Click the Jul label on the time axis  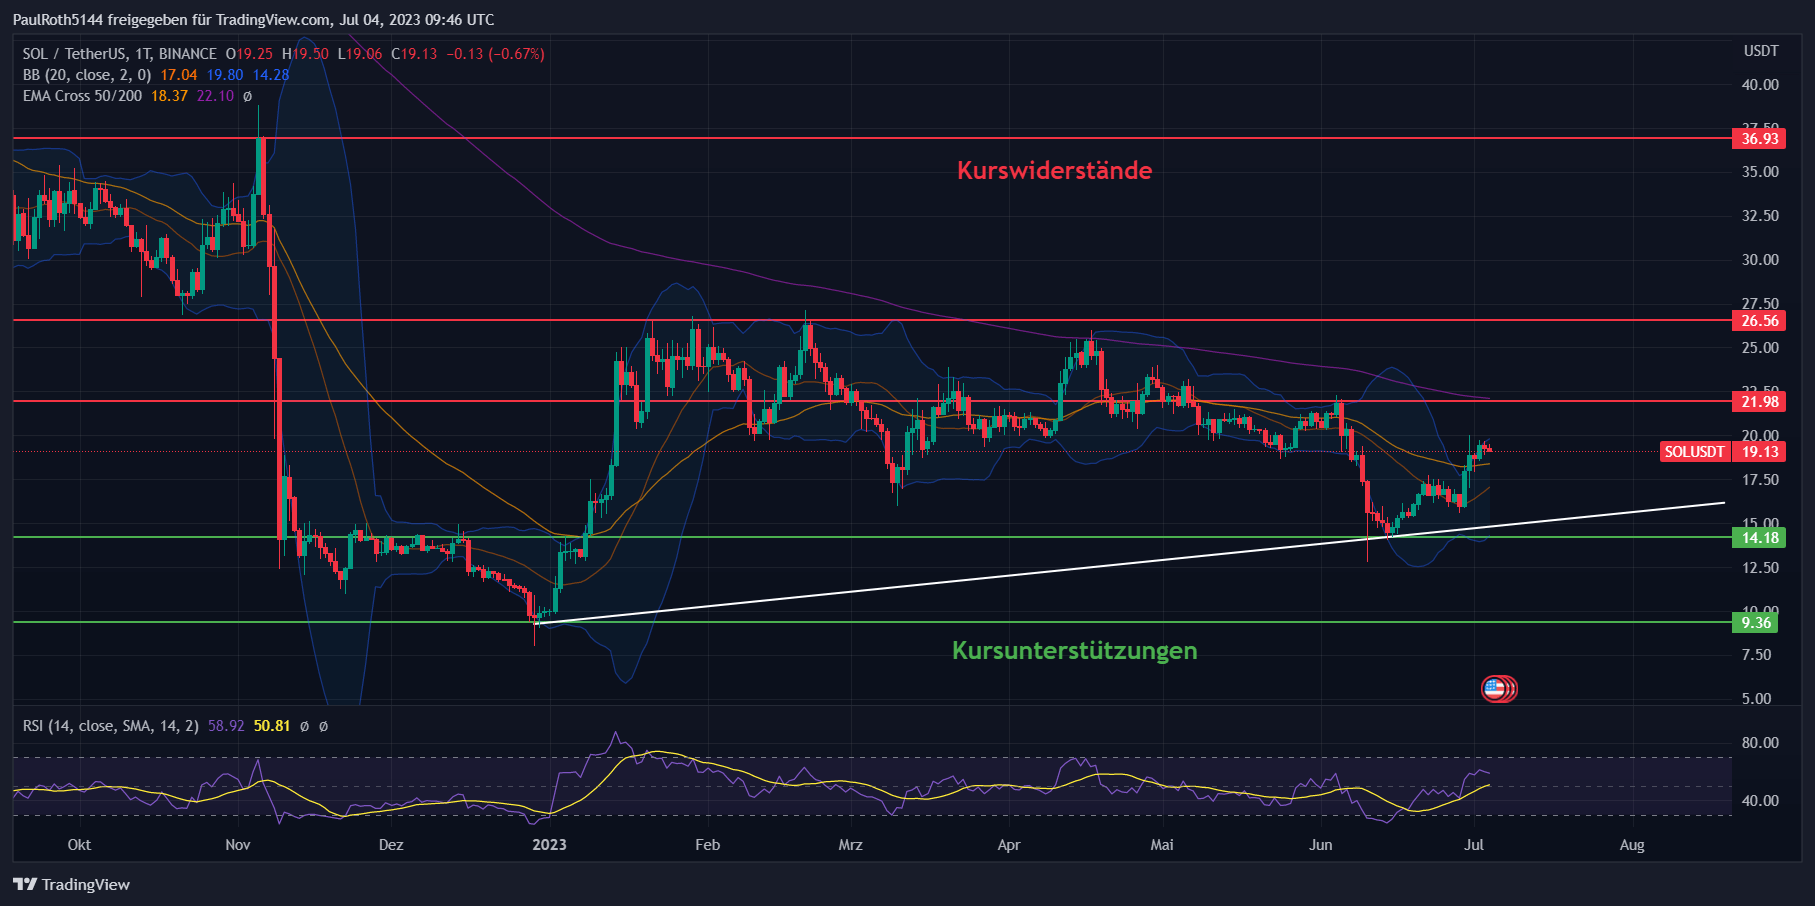coord(1473,845)
